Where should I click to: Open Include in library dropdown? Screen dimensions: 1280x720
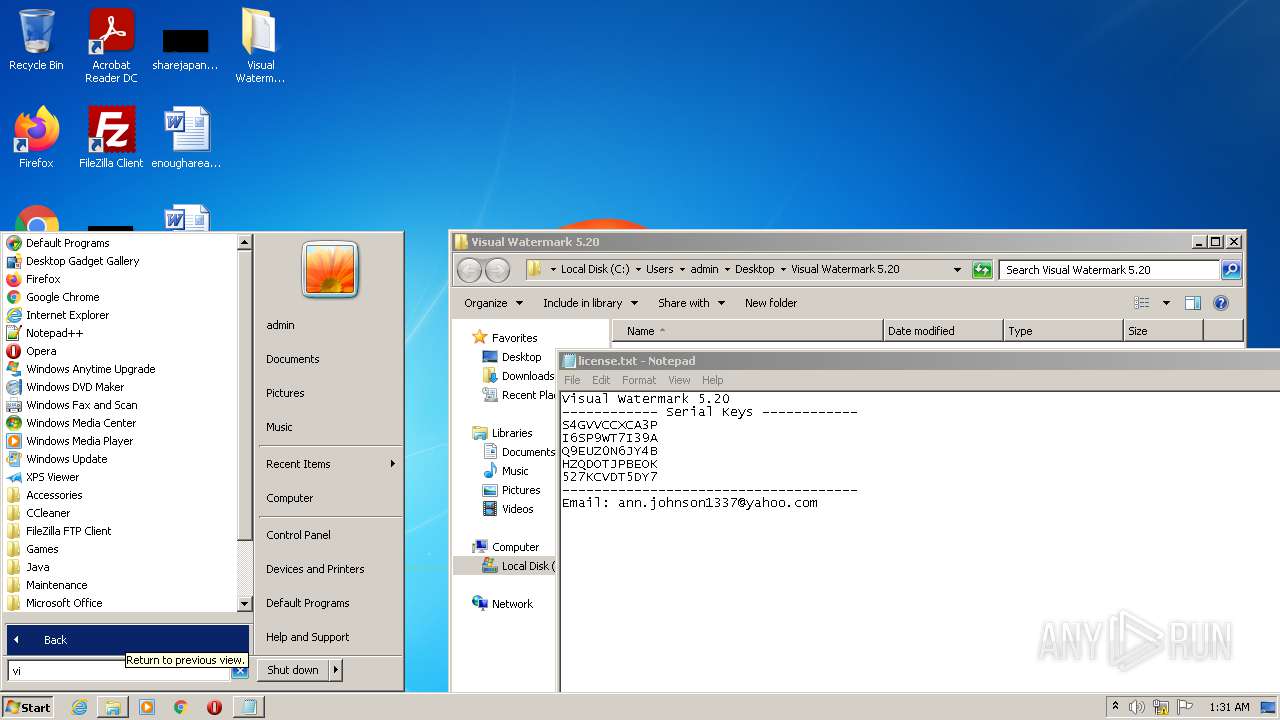pos(590,303)
